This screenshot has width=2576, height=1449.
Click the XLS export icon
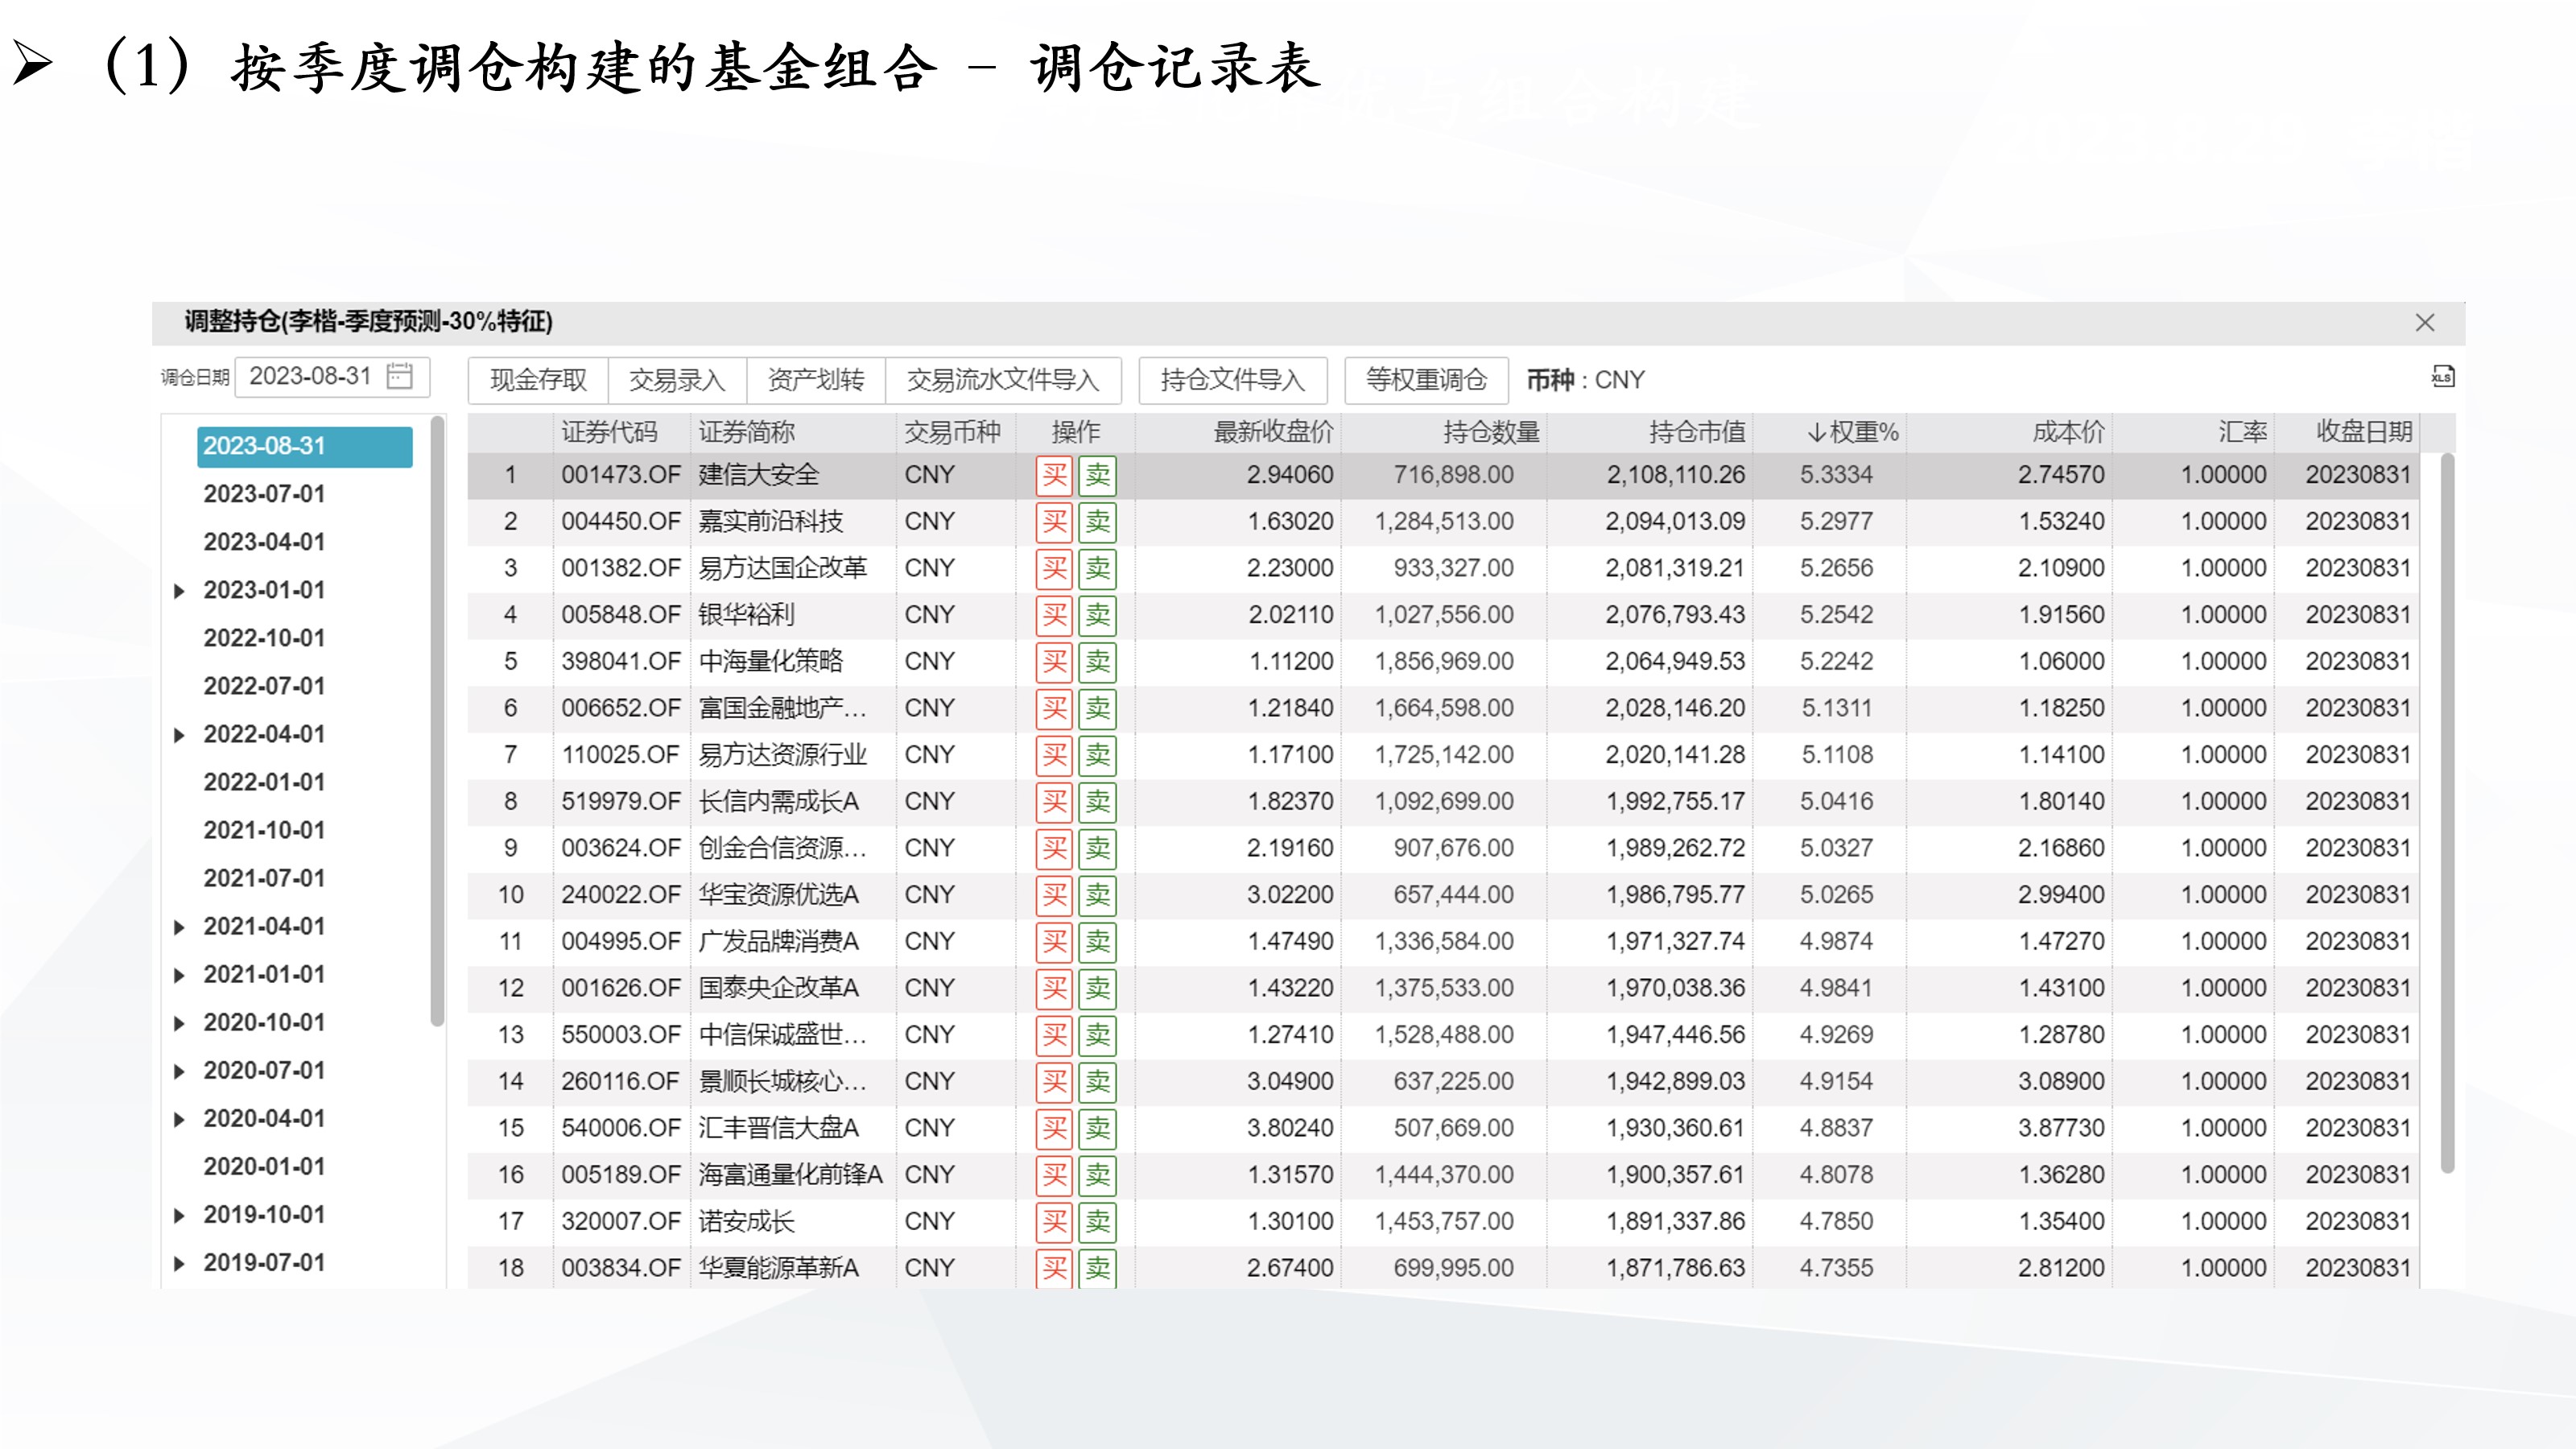pyautogui.click(x=2442, y=377)
